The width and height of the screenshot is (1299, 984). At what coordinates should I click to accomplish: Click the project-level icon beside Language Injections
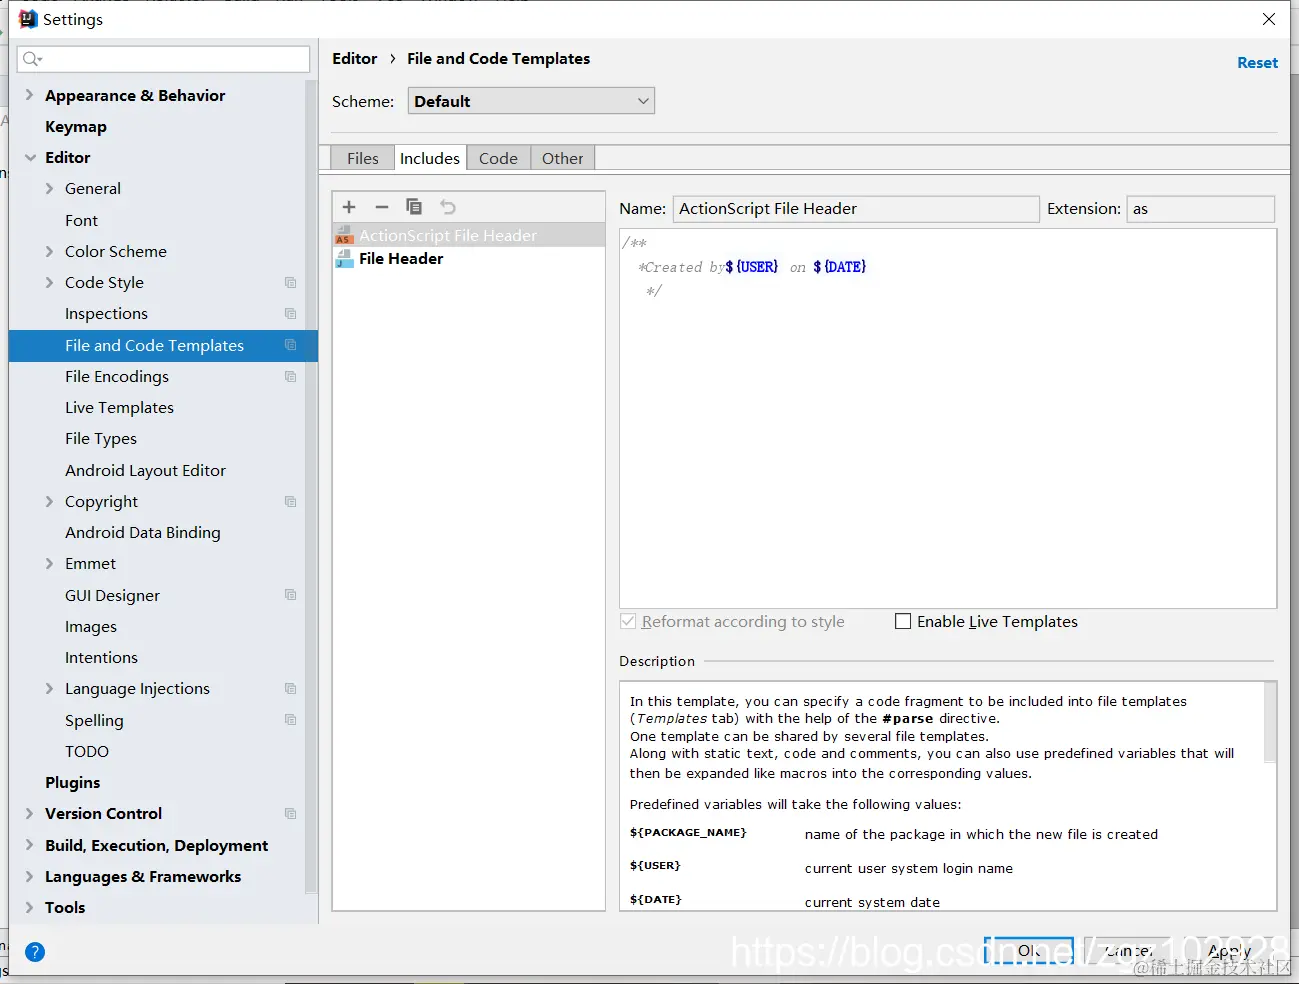[290, 689]
